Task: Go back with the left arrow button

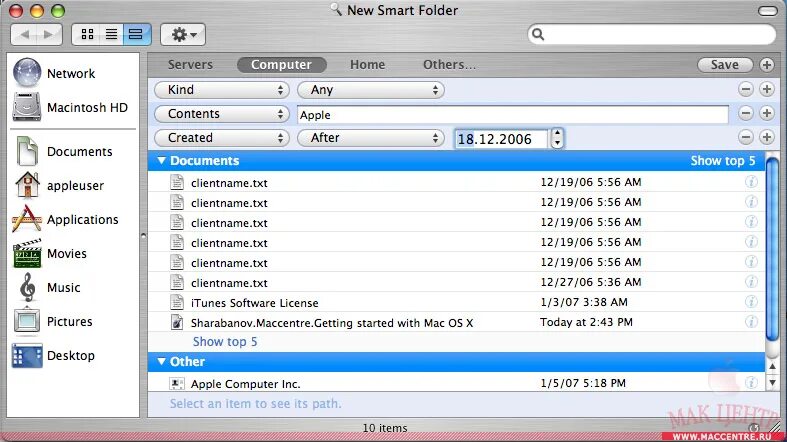Action: click(24, 35)
